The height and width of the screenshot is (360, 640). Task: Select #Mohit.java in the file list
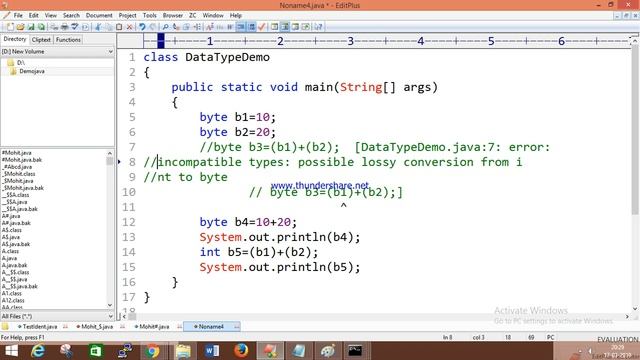click(x=17, y=153)
